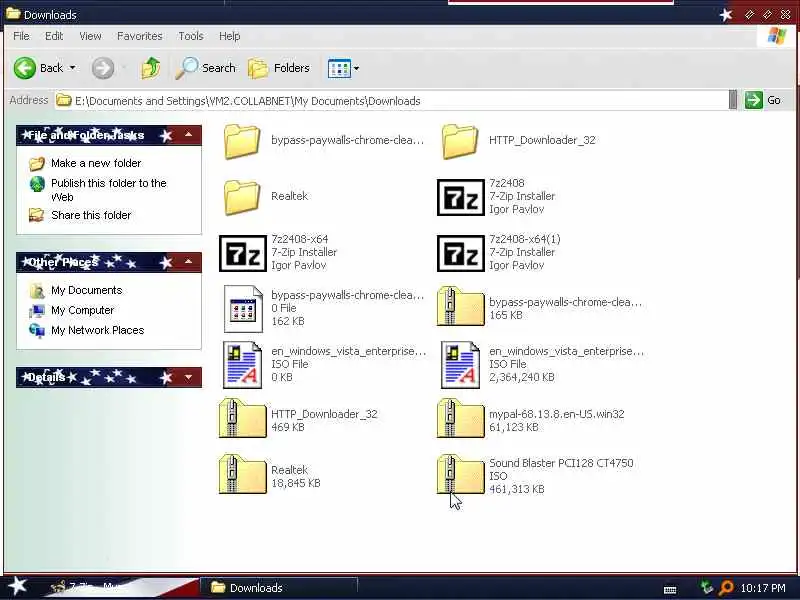Screen dimensions: 800x600
Task: Click the Go button
Action: tap(763, 100)
